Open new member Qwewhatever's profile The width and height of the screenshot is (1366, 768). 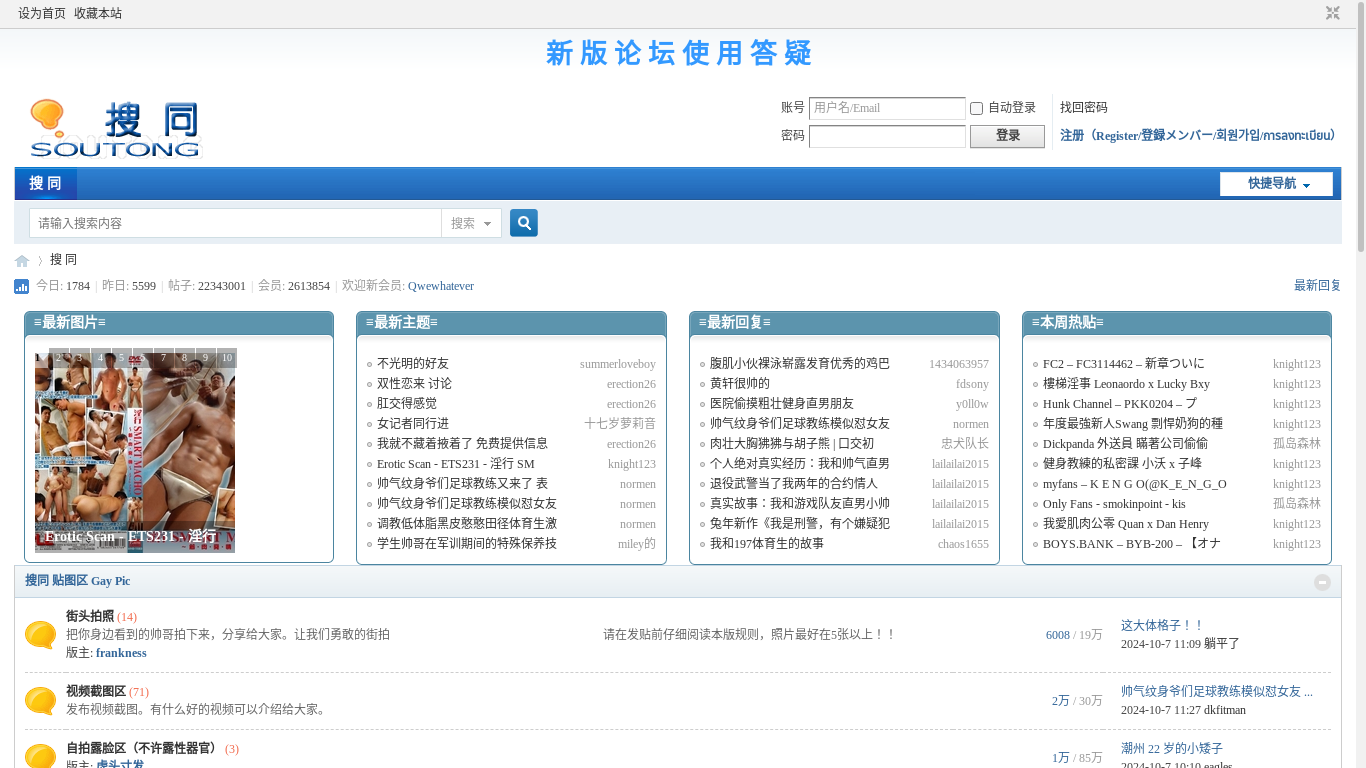click(441, 286)
